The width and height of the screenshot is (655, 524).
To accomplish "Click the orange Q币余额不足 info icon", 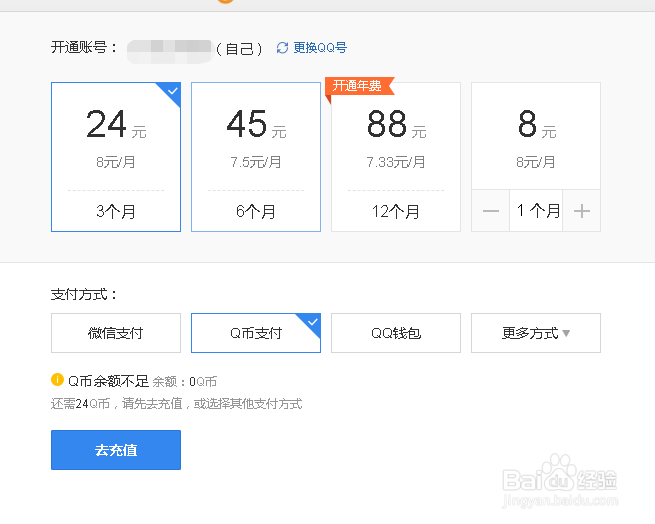I will pos(57,379).
